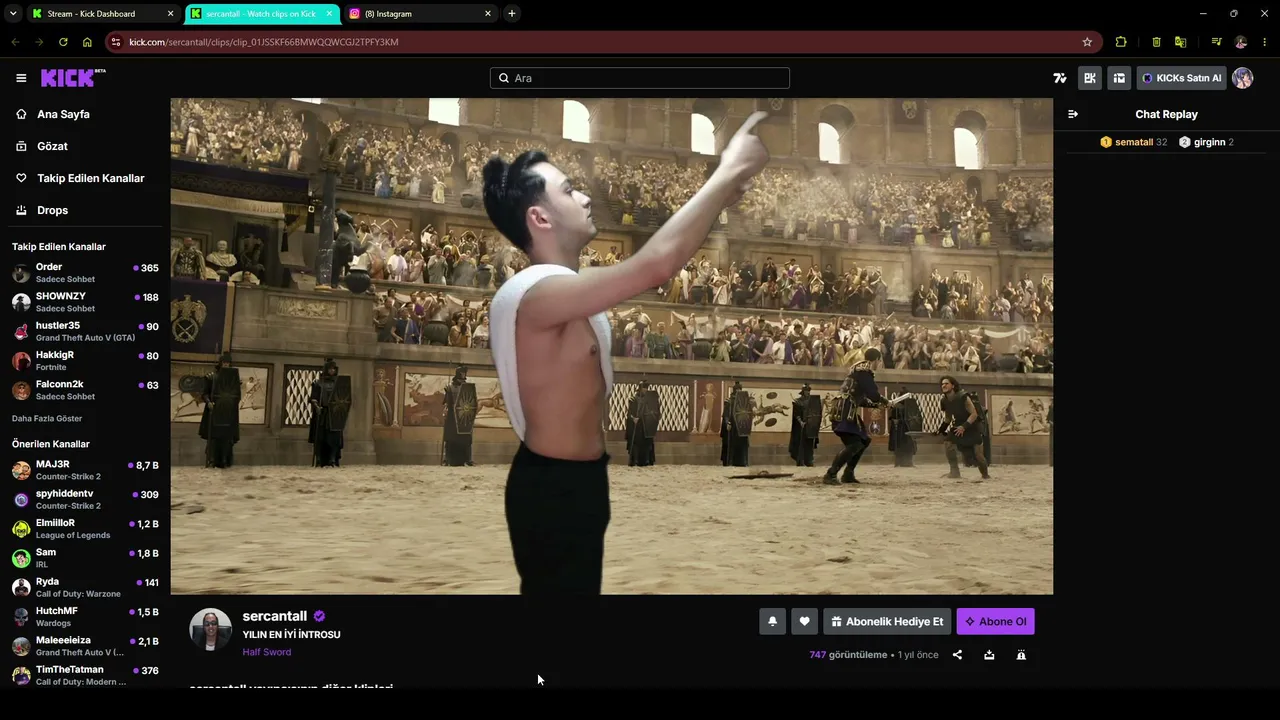Viewport: 1280px width, 720px height.
Task: Open the Maleeeieiza recommended channel
Action: point(85,646)
